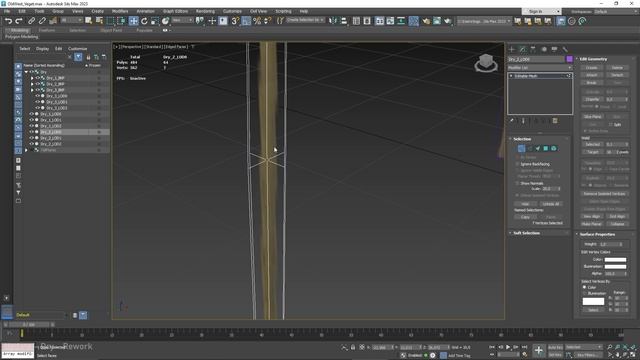The width and height of the screenshot is (640, 360).
Task: Expand the Dry_2_BNF tree node
Action: click(32, 84)
